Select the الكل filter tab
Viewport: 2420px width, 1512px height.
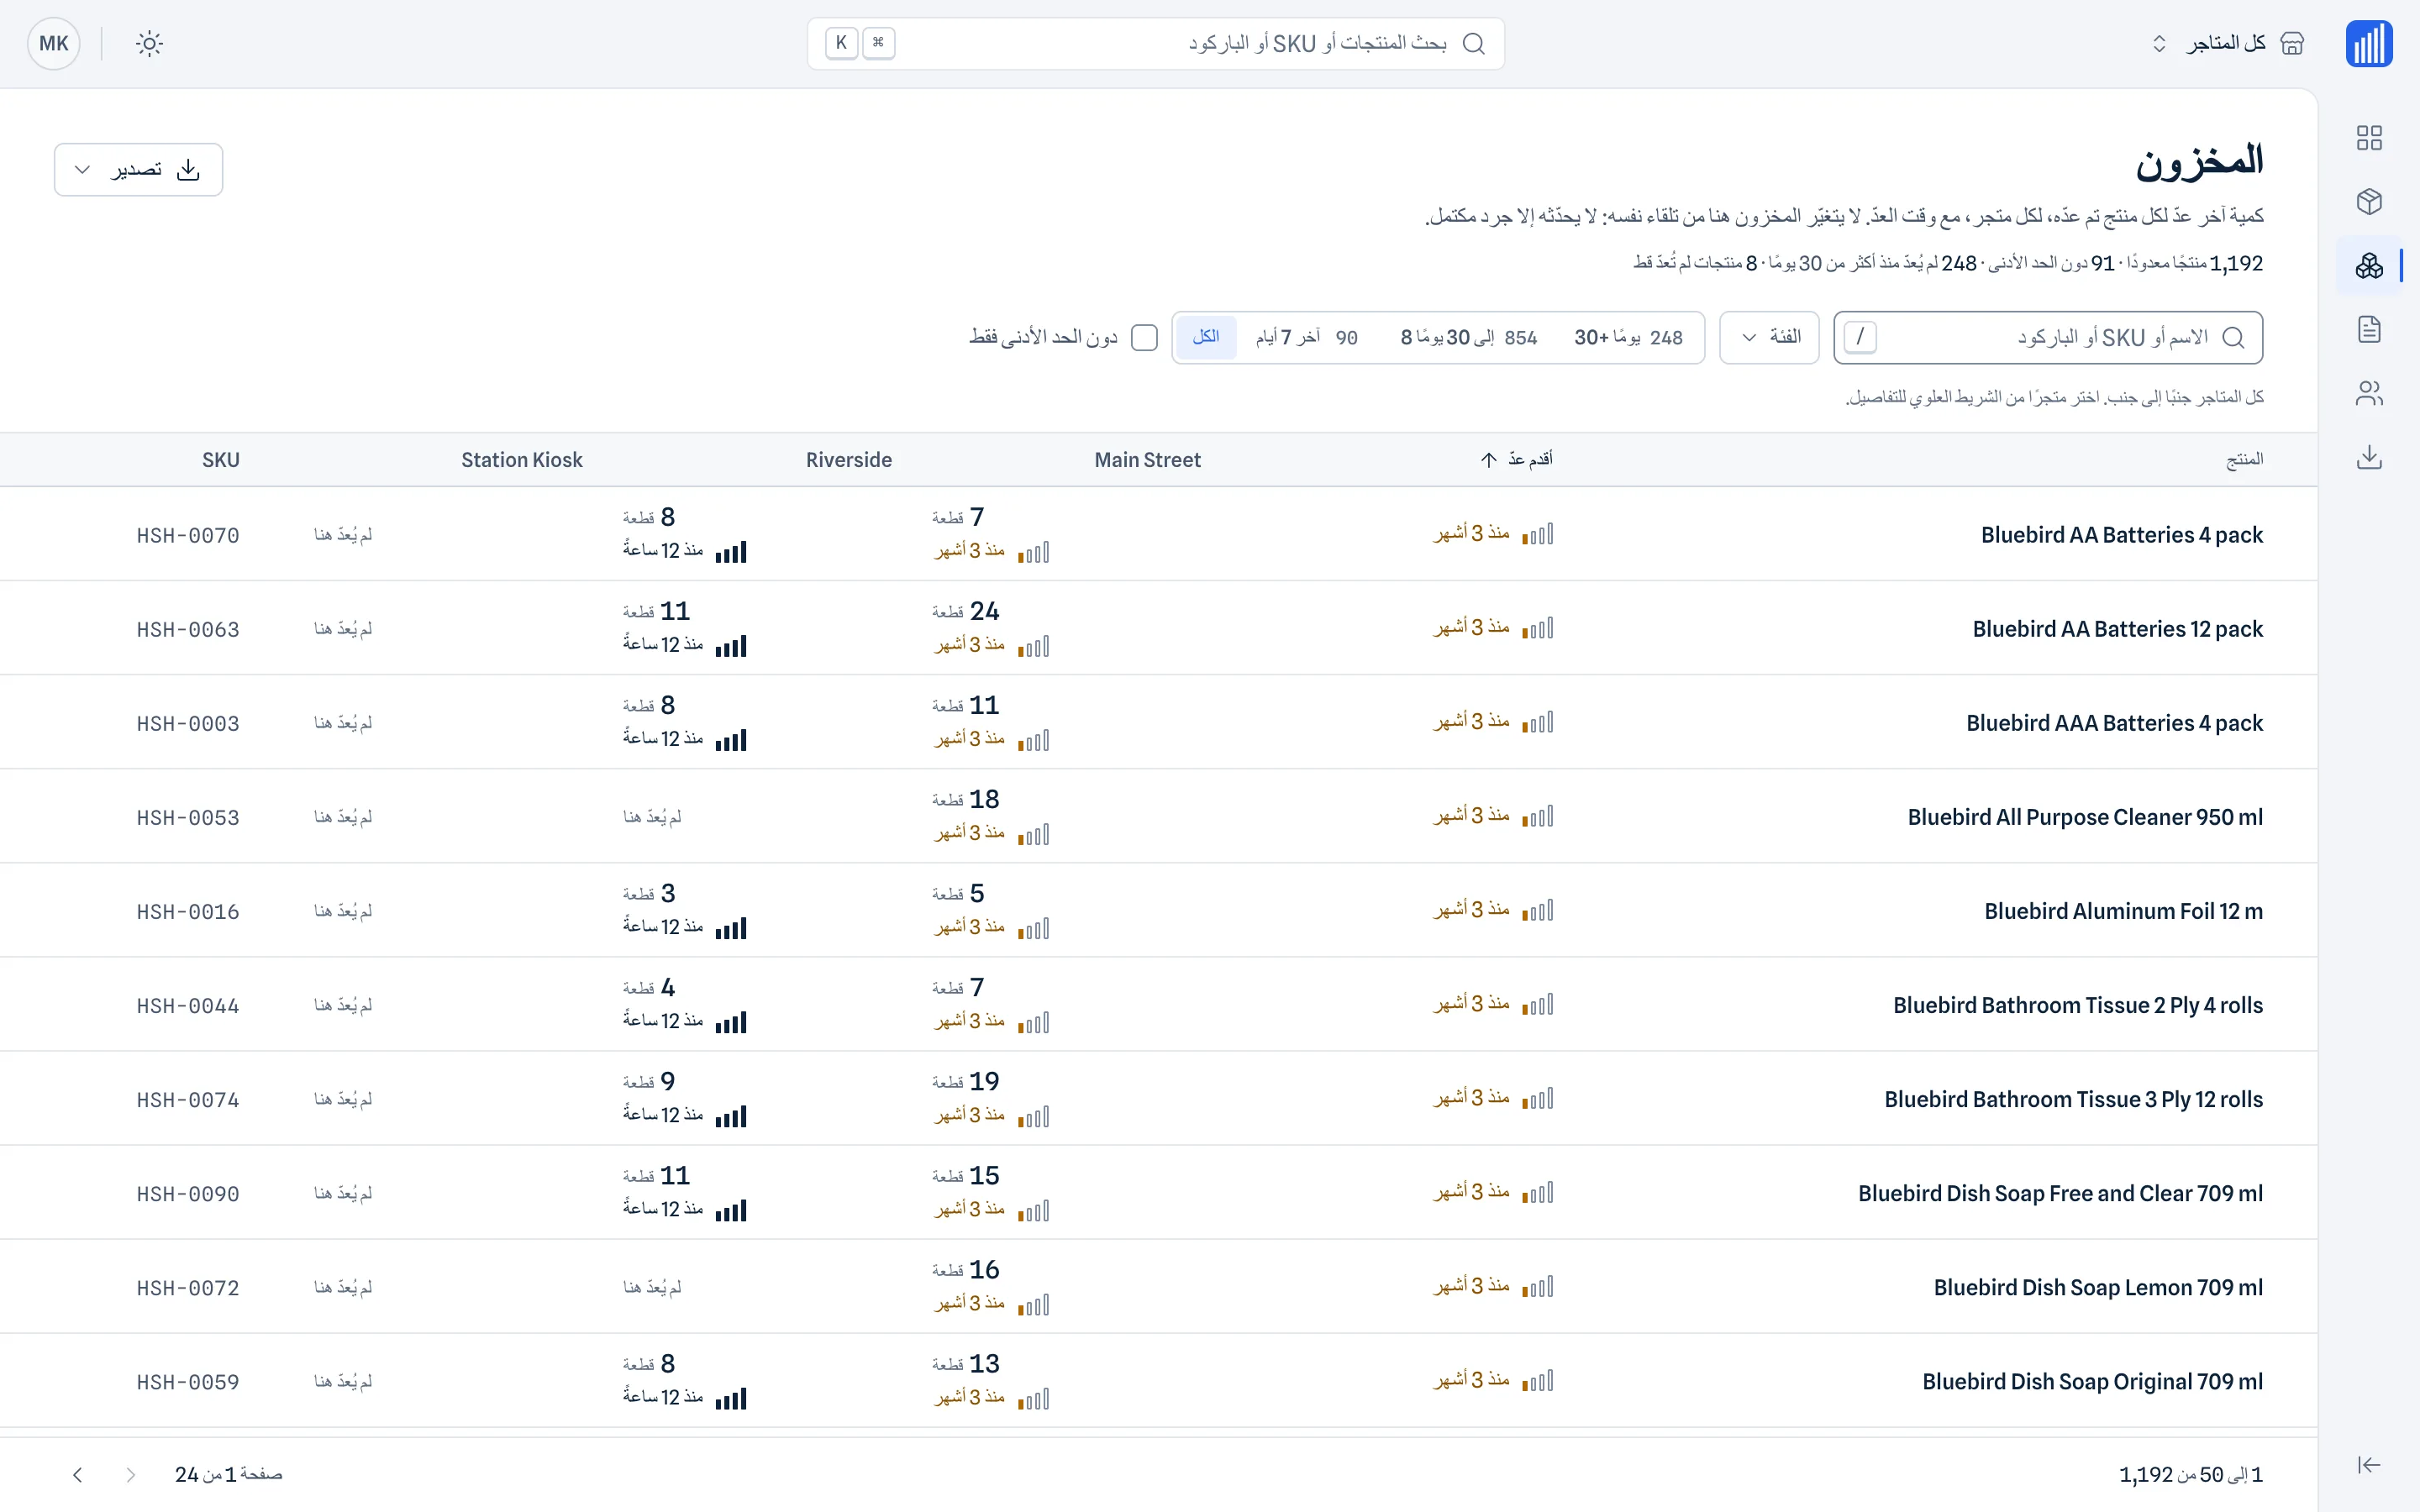(x=1206, y=338)
